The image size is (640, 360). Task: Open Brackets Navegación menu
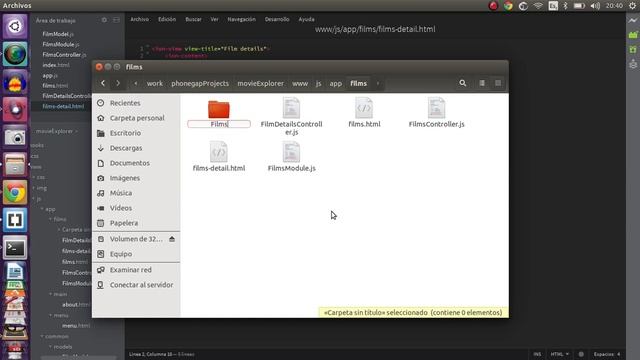pos(242,19)
